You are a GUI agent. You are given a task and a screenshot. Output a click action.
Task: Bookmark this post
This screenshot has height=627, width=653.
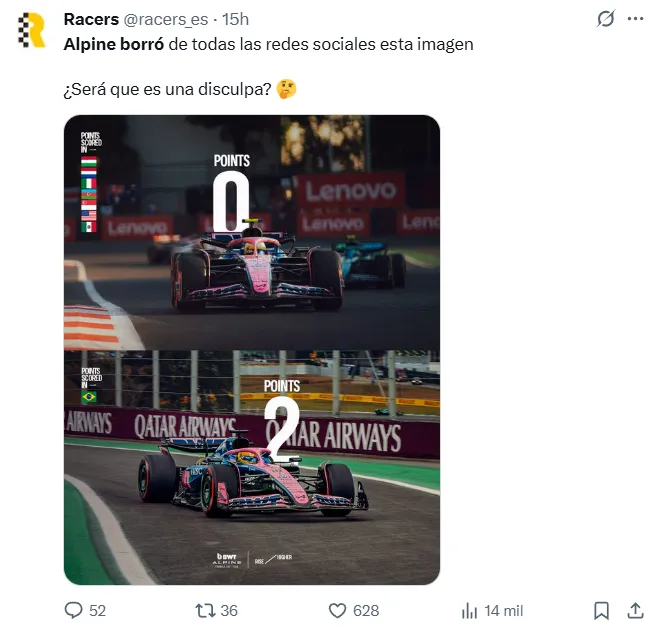pyautogui.click(x=601, y=610)
